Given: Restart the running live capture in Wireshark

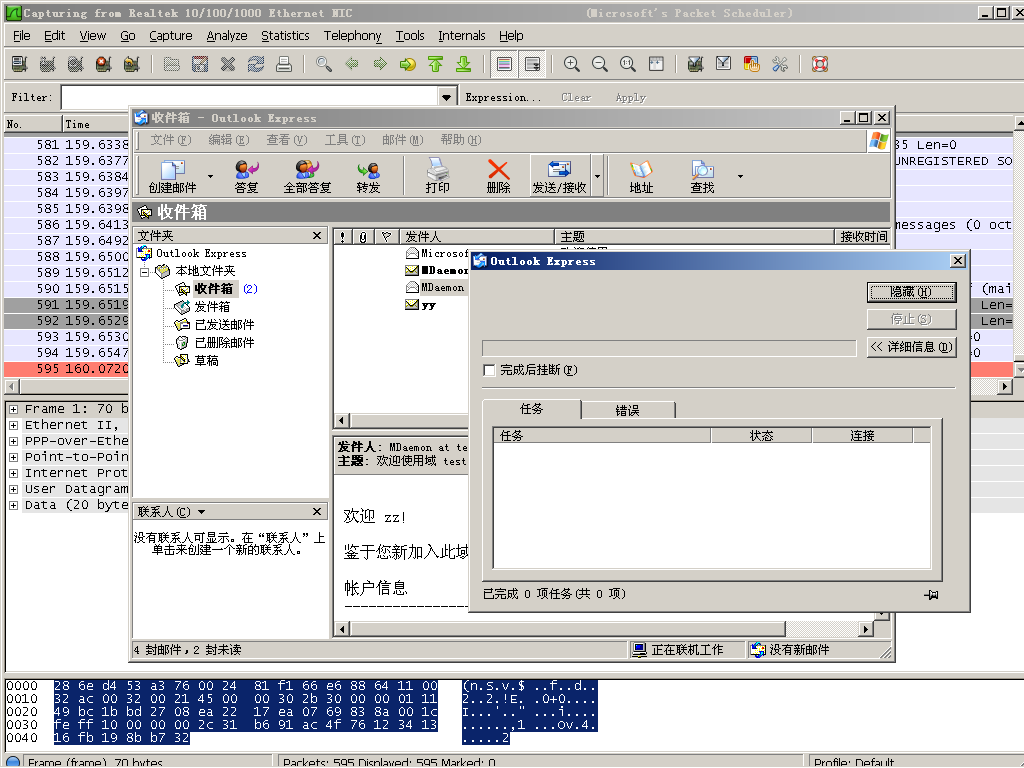Looking at the screenshot, I should [131, 64].
